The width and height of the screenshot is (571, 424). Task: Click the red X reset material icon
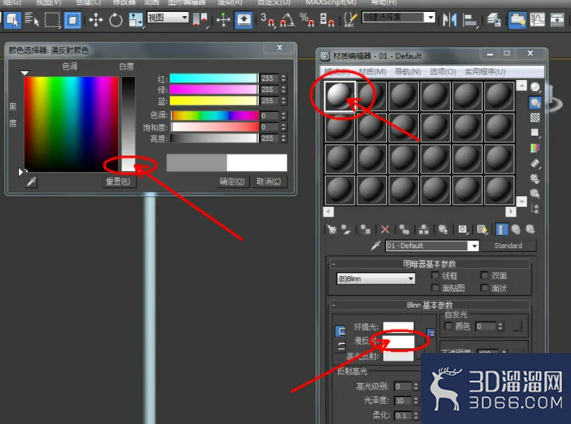pyautogui.click(x=385, y=229)
